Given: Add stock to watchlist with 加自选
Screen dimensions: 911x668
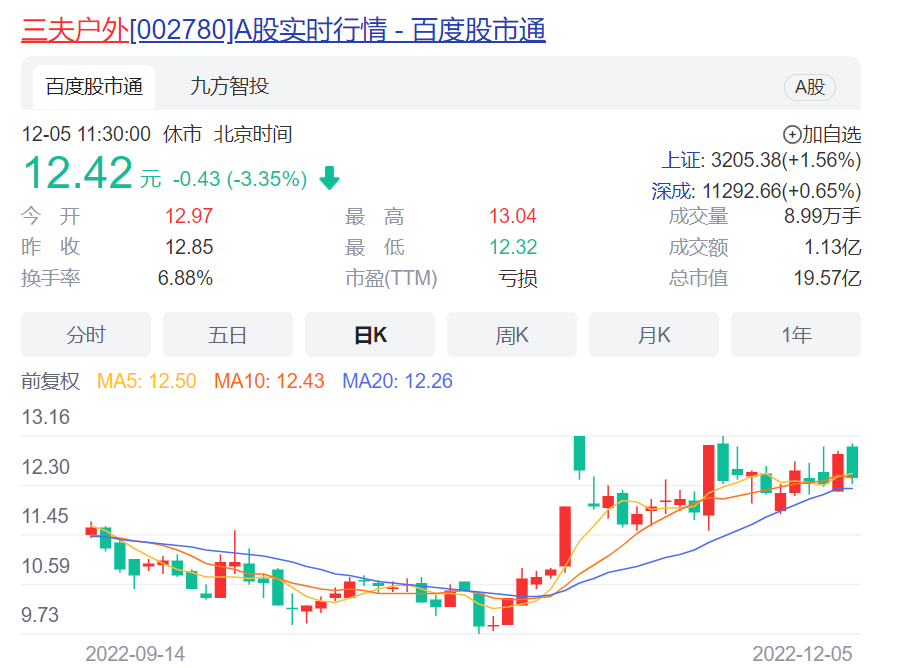Looking at the screenshot, I should click(x=821, y=134).
